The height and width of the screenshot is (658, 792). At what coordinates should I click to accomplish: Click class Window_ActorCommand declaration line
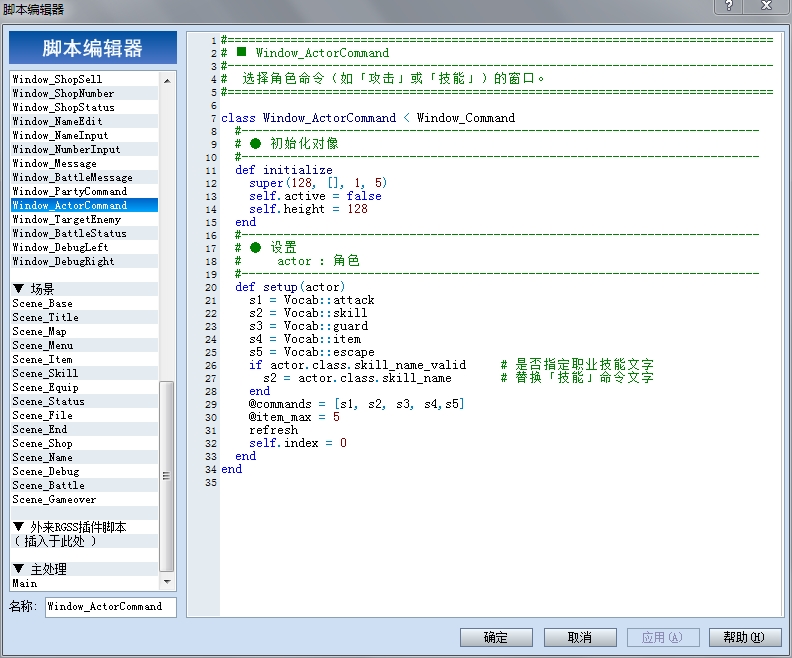368,118
